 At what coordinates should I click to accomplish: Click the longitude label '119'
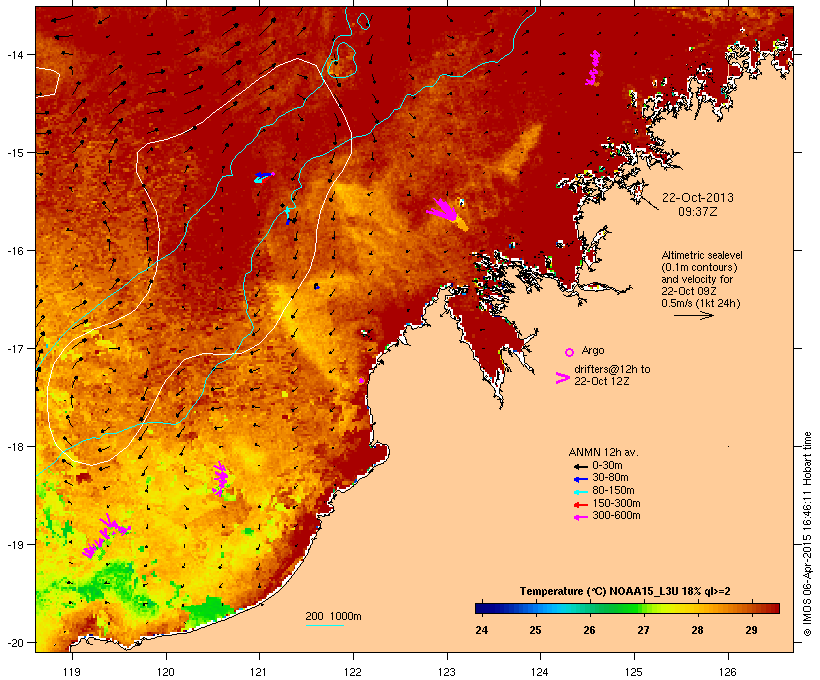[72, 672]
